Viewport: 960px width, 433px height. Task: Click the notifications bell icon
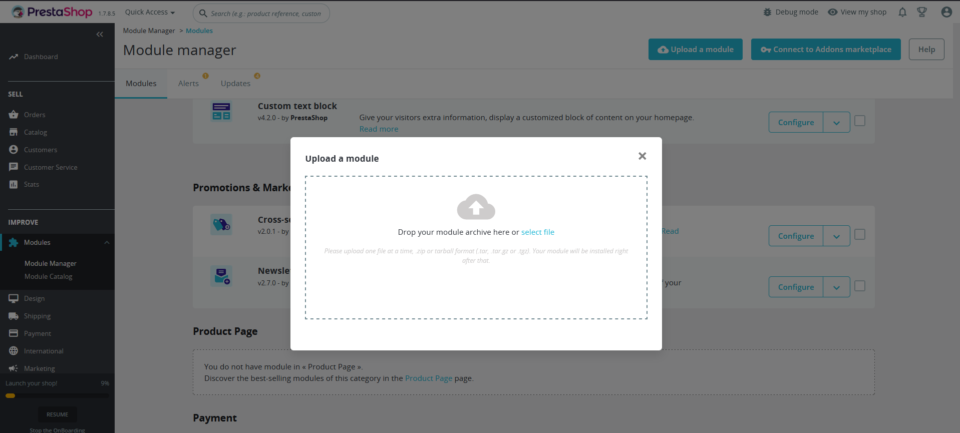(903, 12)
